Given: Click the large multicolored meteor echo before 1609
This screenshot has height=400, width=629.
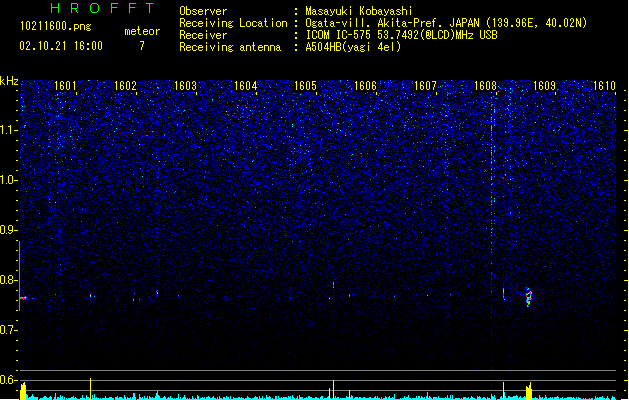Looking at the screenshot, I should [x=529, y=297].
